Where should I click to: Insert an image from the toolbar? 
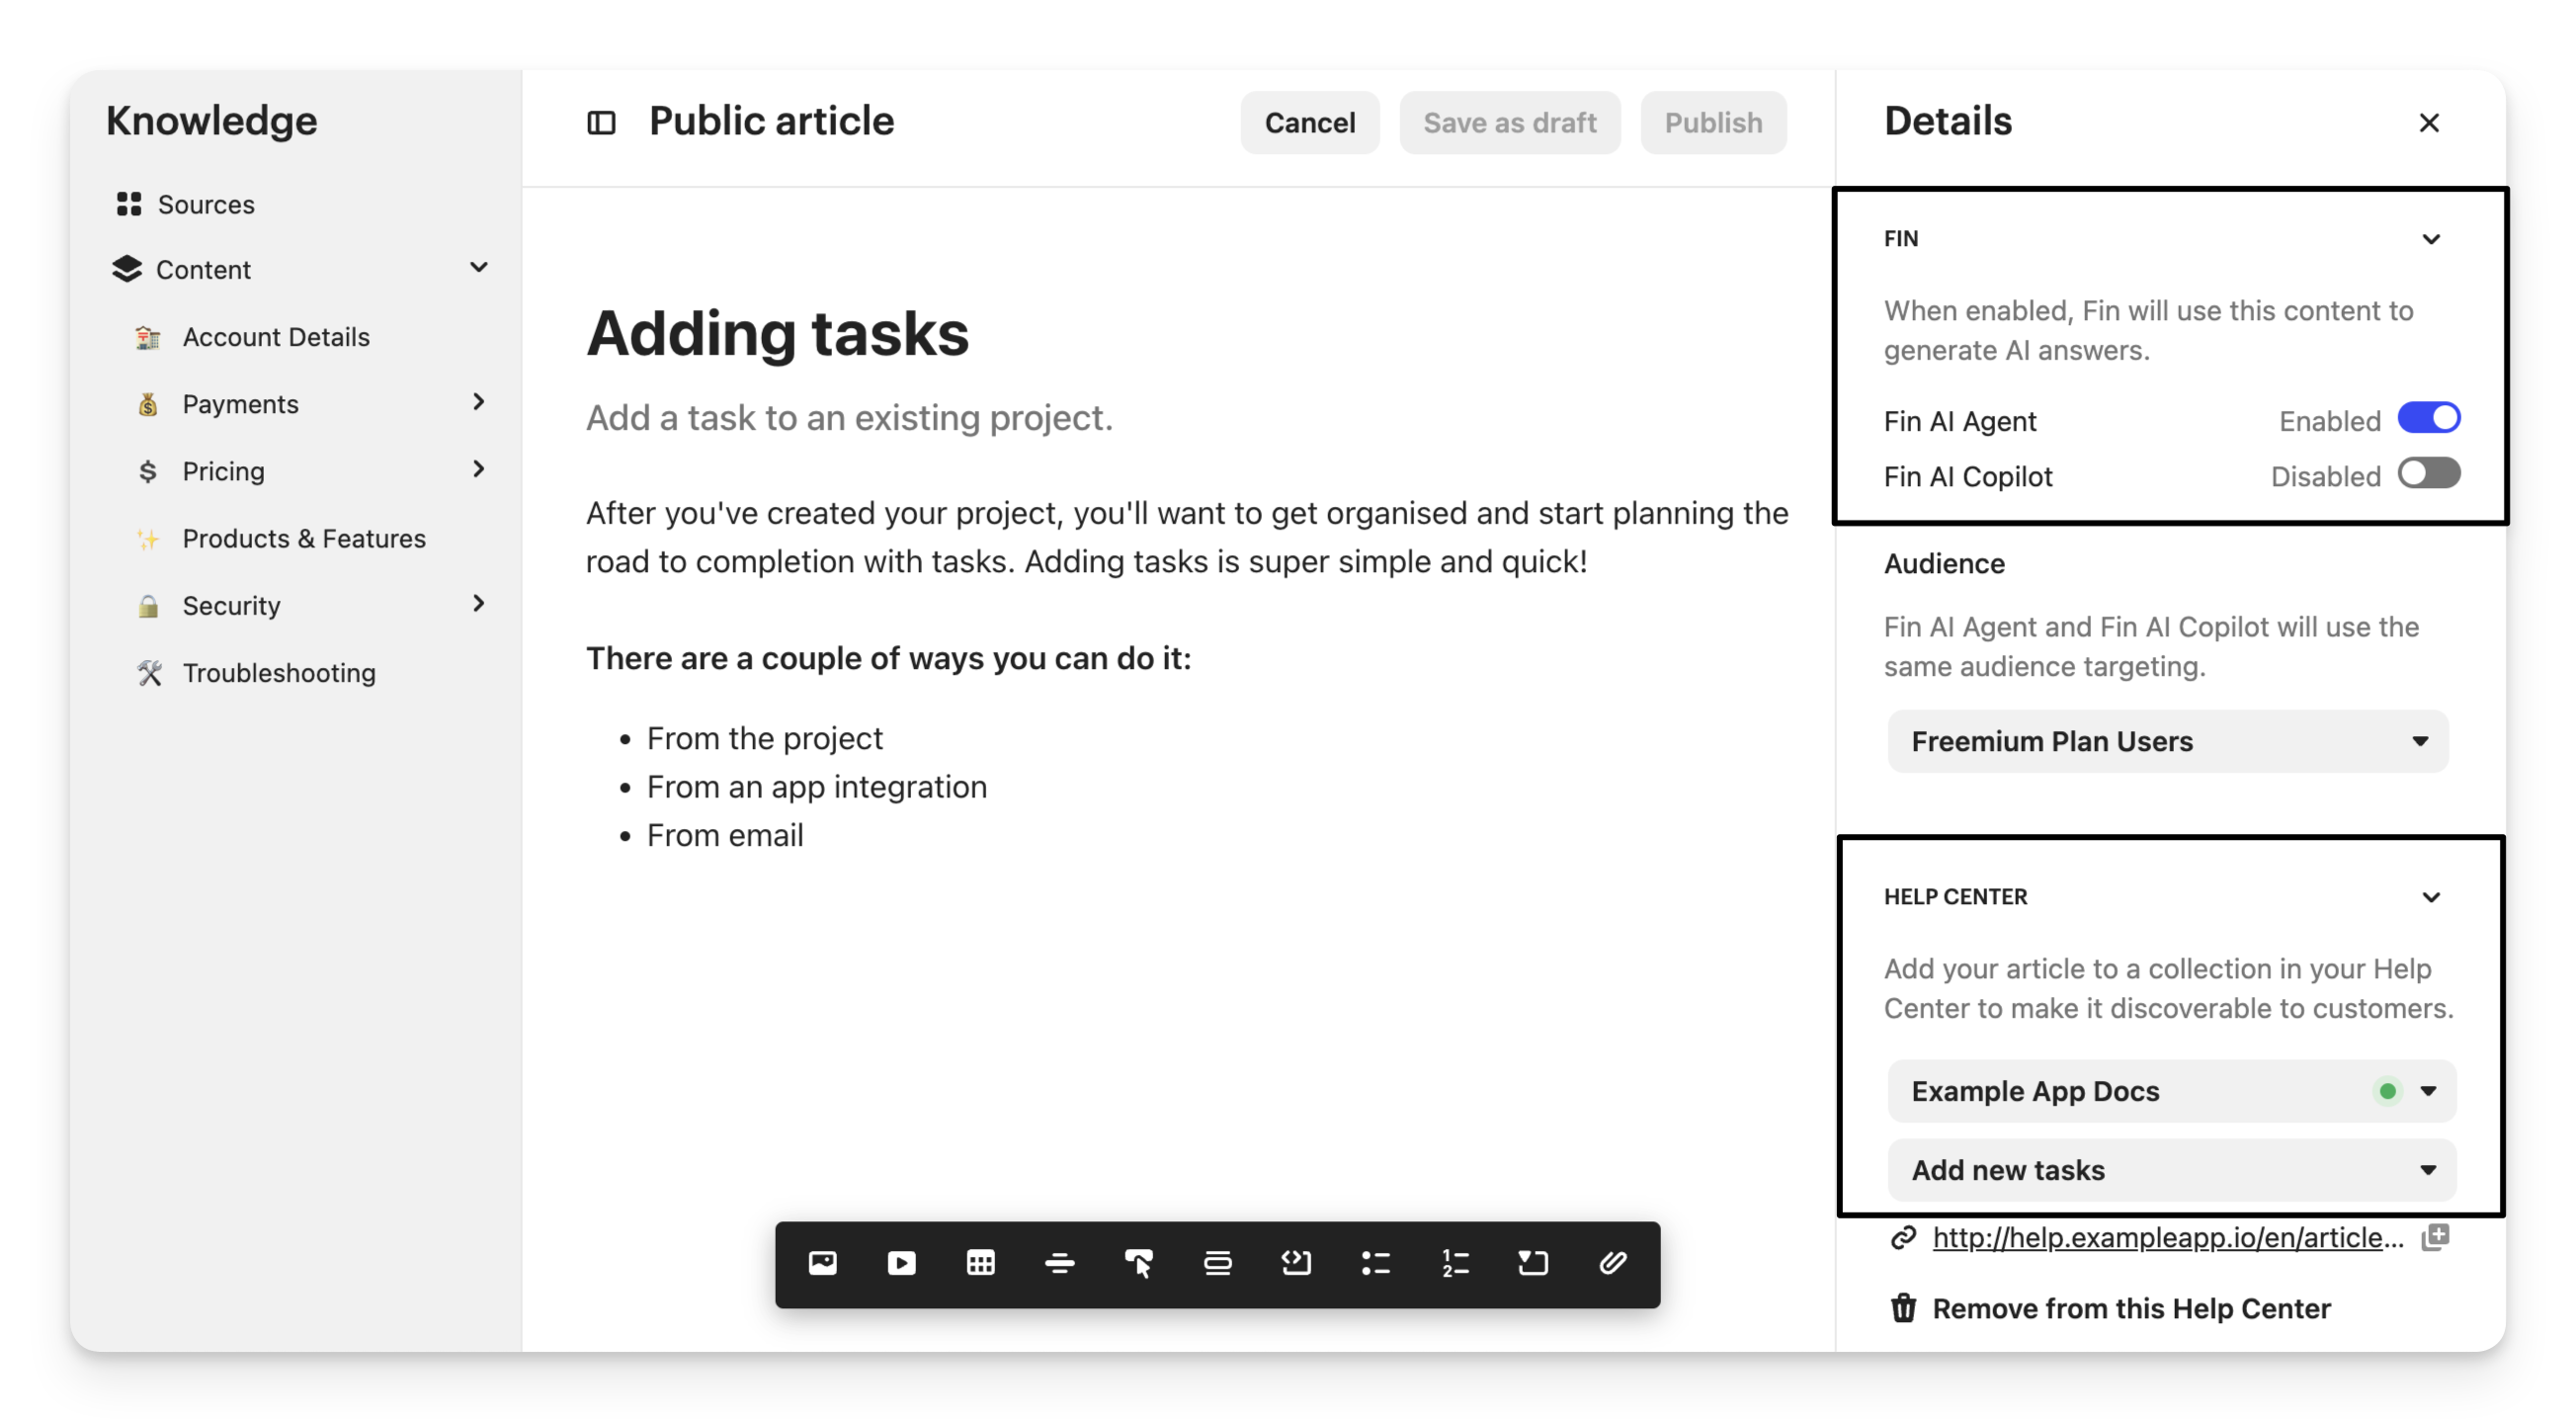[x=822, y=1263]
